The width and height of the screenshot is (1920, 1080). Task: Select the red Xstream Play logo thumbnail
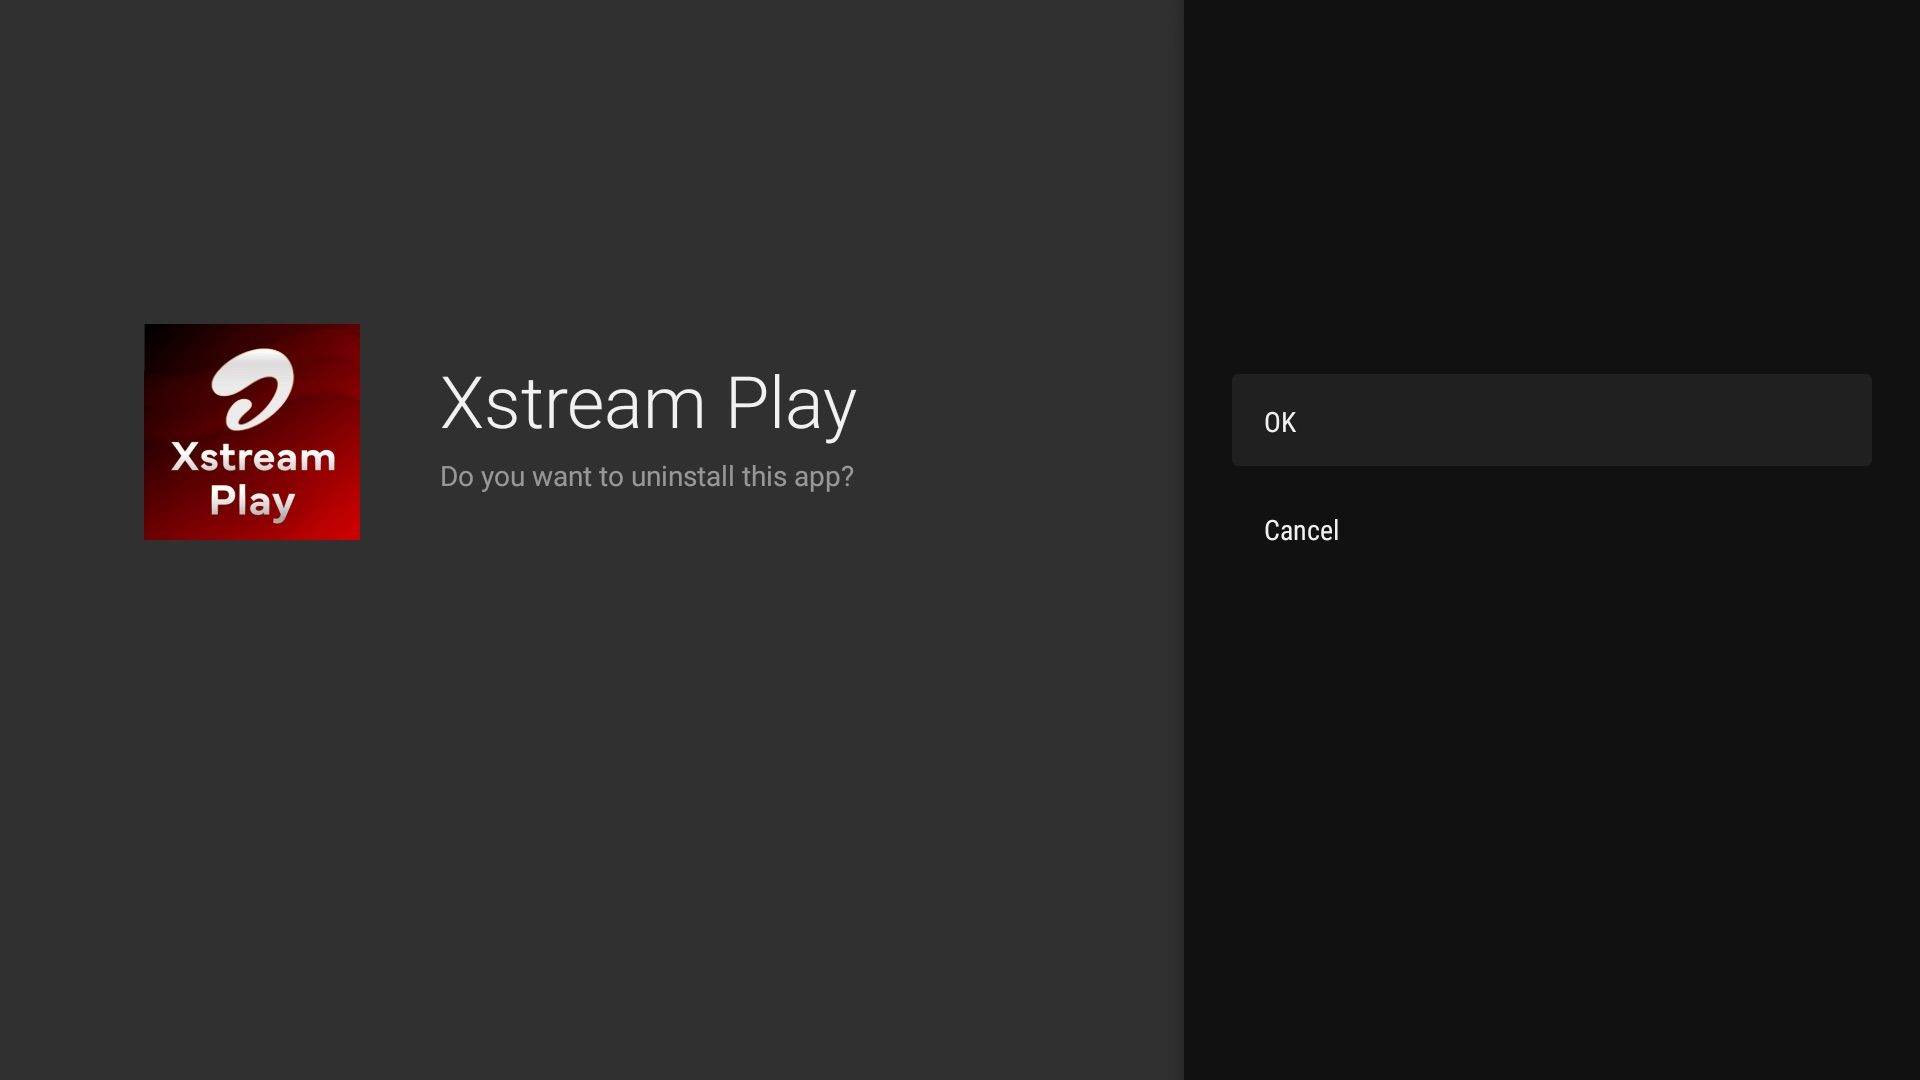click(x=251, y=431)
